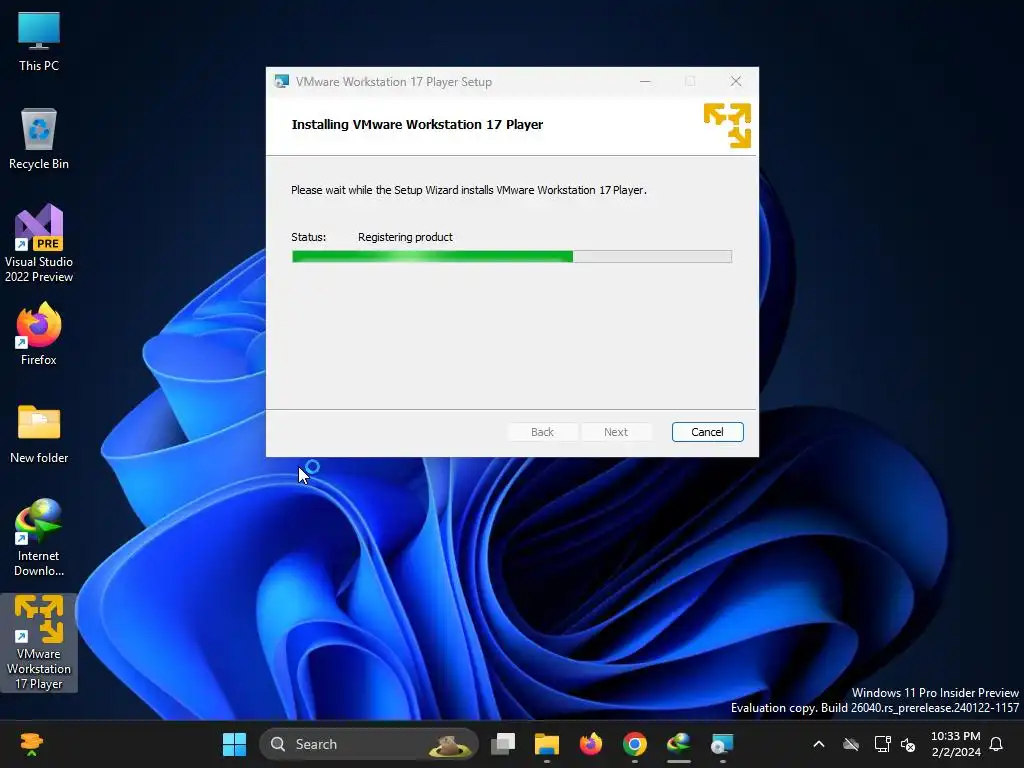1024x768 pixels.
Task: Click the disabled Next button
Action: pos(615,432)
